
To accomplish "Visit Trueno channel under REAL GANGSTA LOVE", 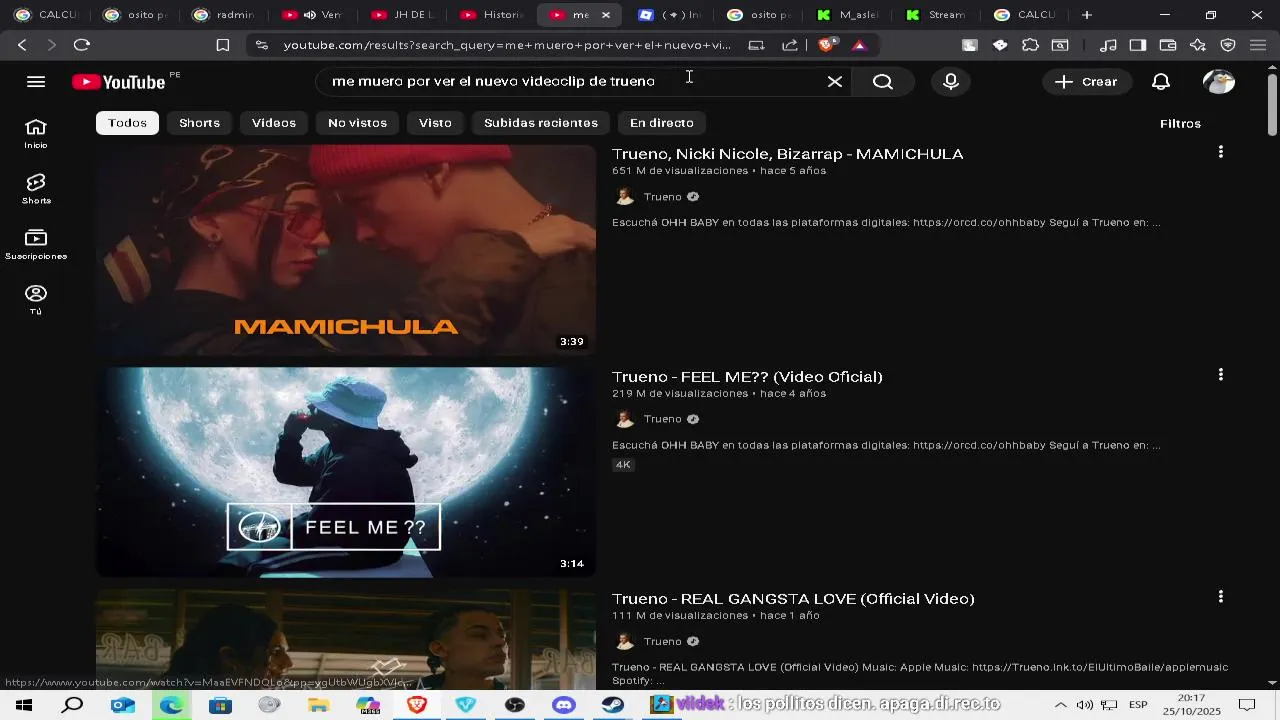I will tap(662, 641).
